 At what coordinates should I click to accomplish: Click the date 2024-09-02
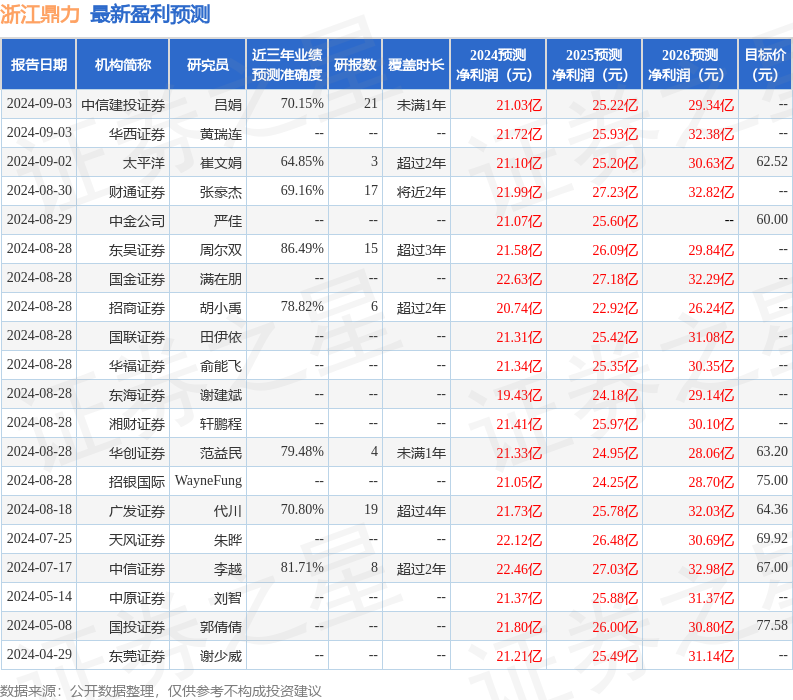click(x=39, y=161)
